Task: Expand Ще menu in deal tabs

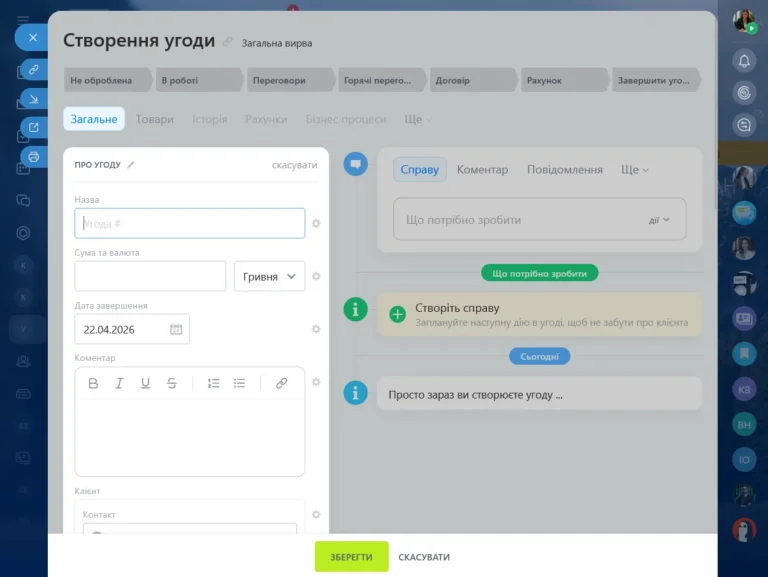Action: [418, 119]
